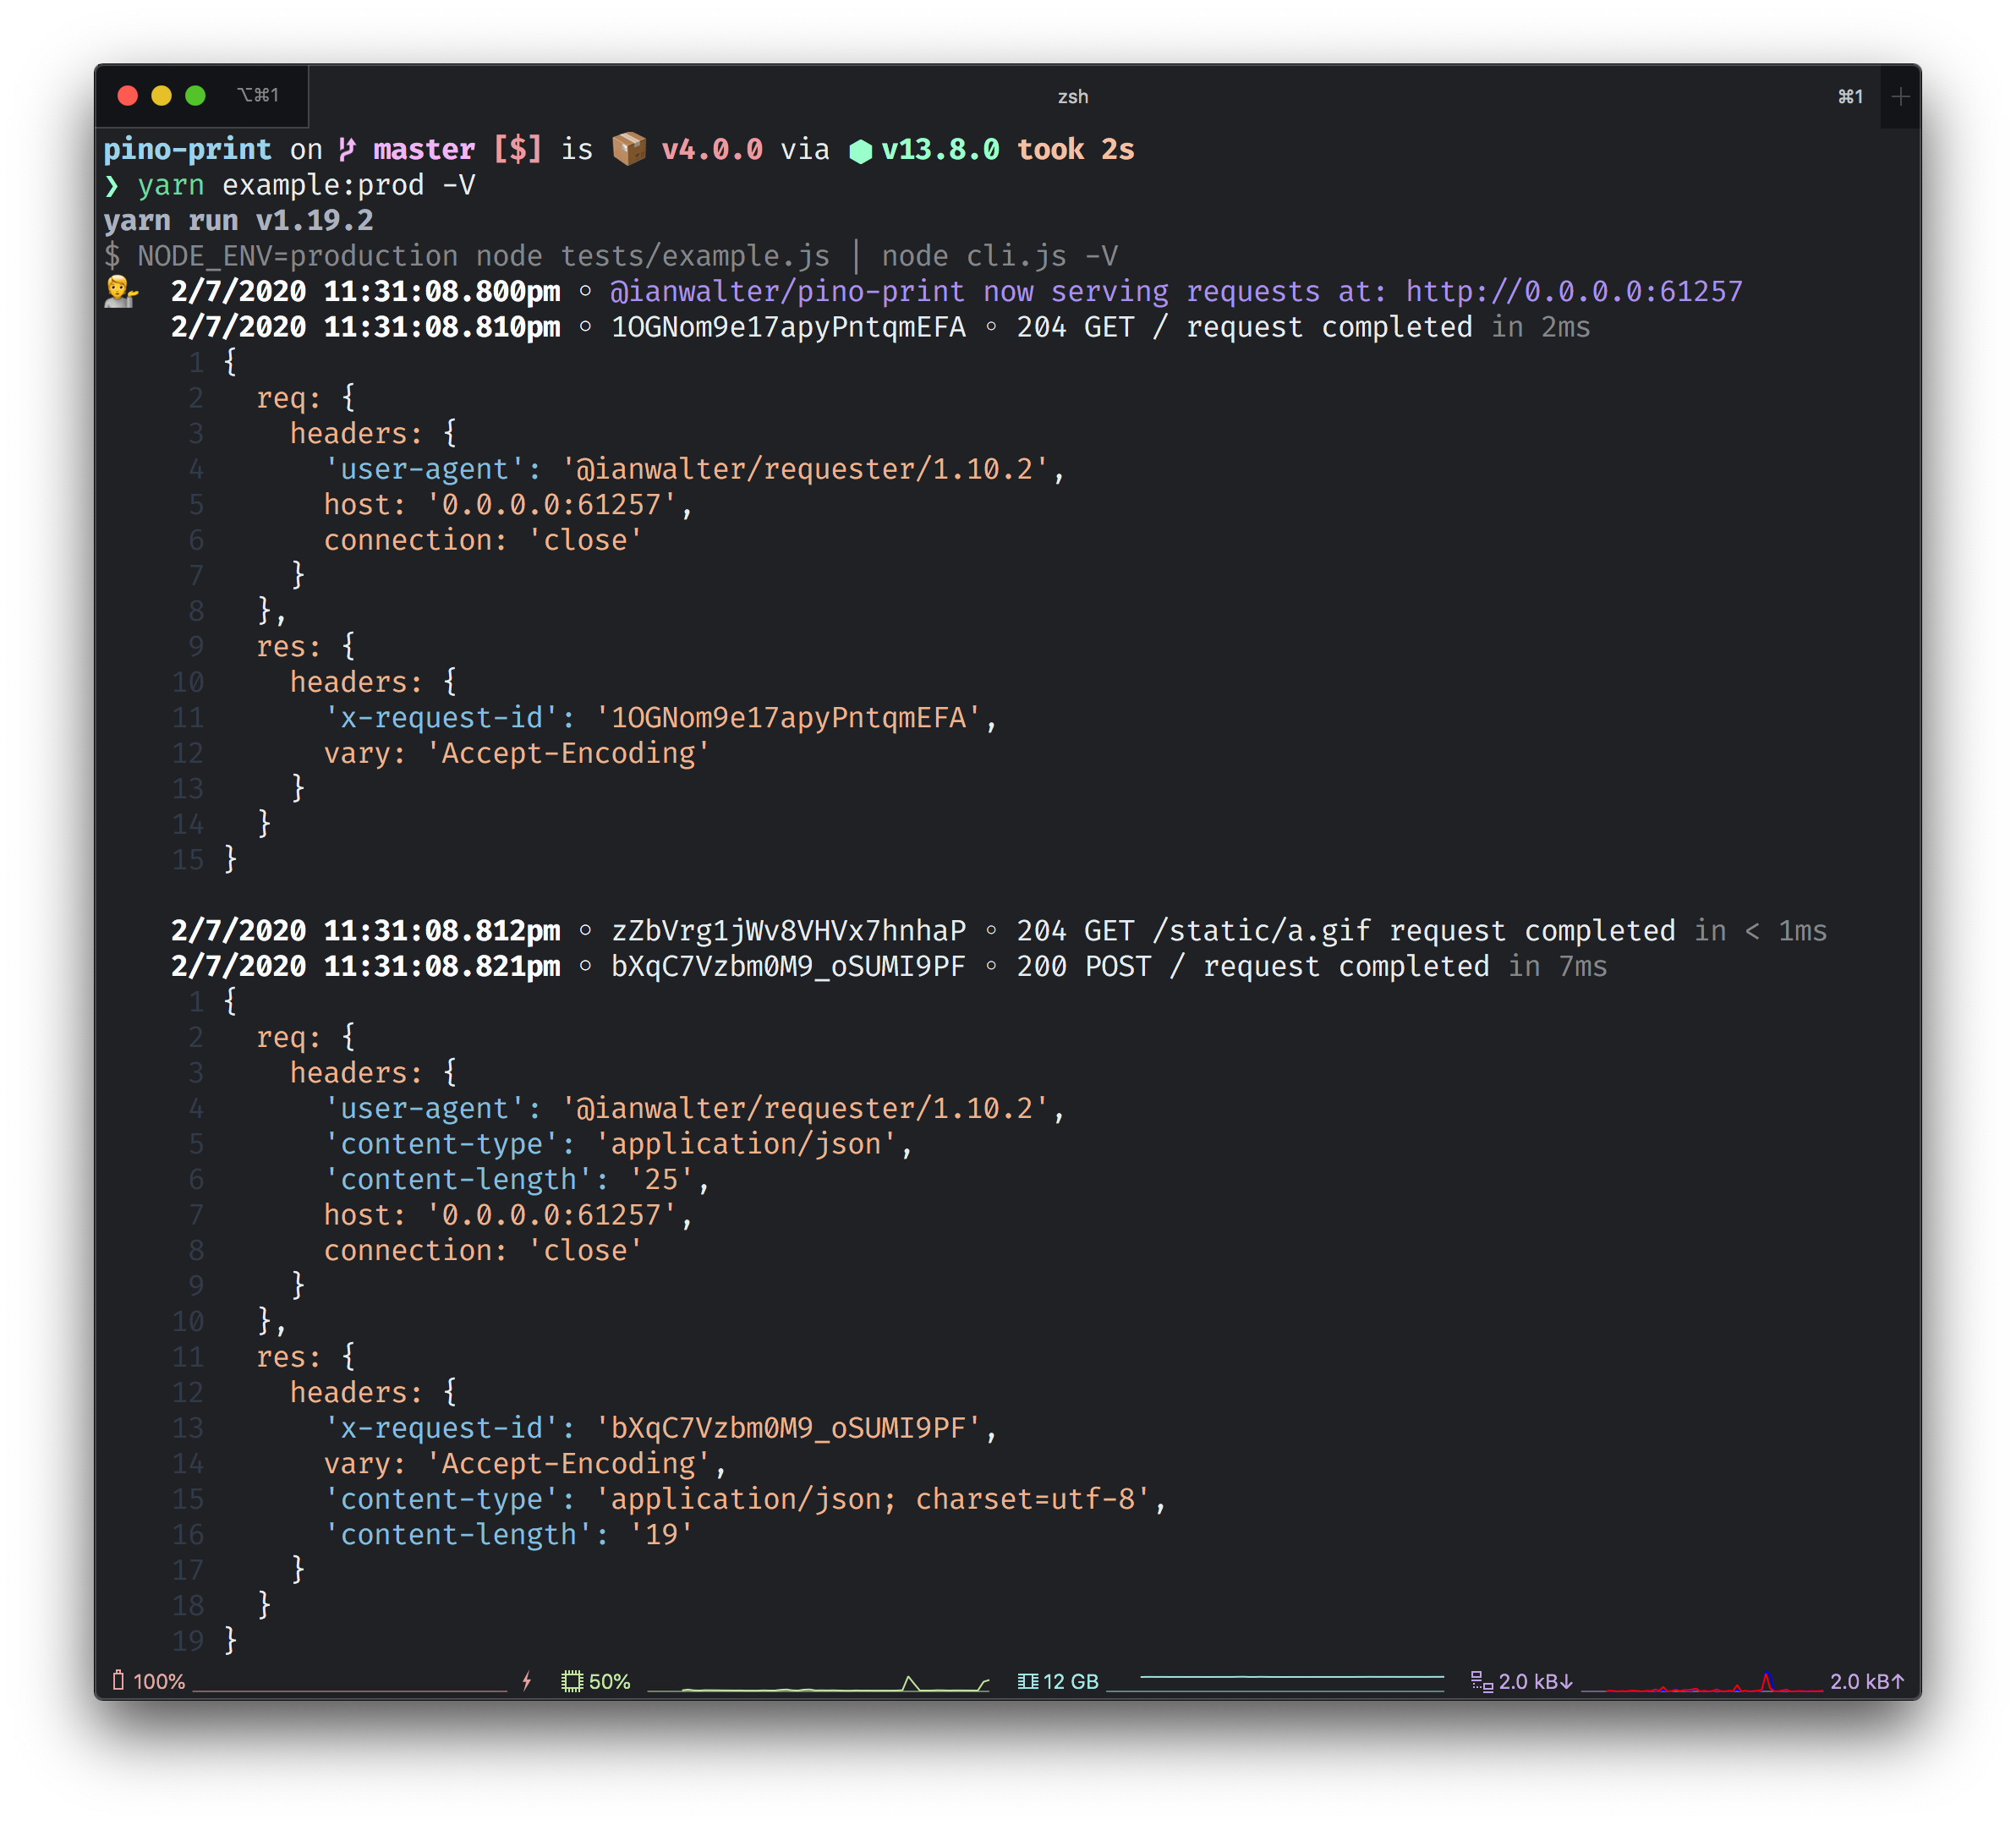This screenshot has width=2016, height=1825.
Task: Select the zsh terminal tab
Action: coord(1072,97)
